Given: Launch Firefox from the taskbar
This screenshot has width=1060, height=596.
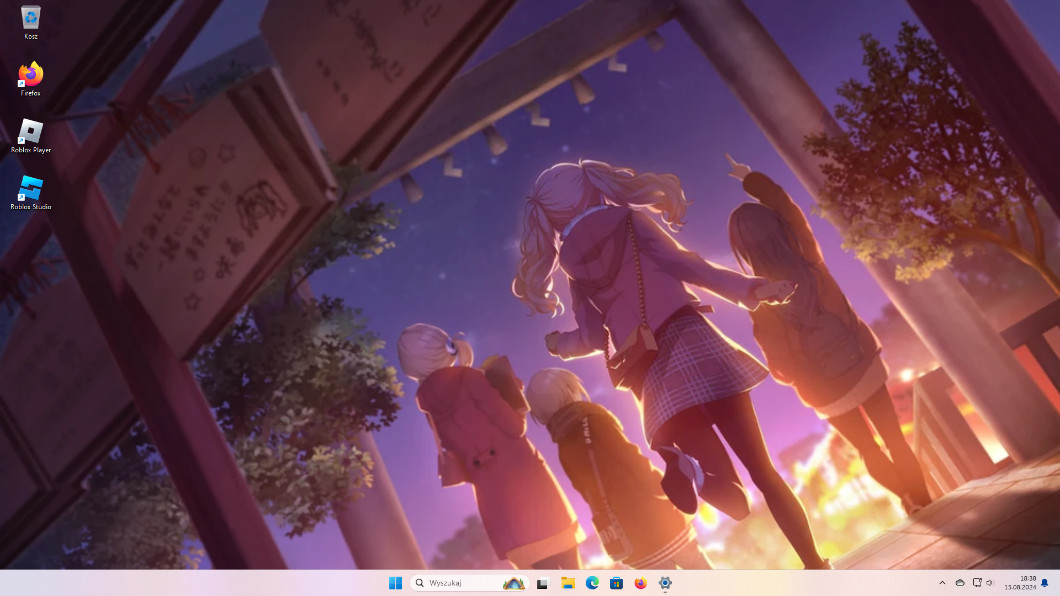Looking at the screenshot, I should click(640, 583).
